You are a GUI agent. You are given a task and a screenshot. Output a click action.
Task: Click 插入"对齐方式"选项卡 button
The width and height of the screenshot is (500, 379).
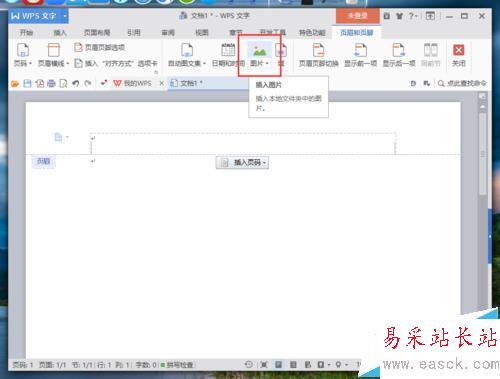pos(116,63)
